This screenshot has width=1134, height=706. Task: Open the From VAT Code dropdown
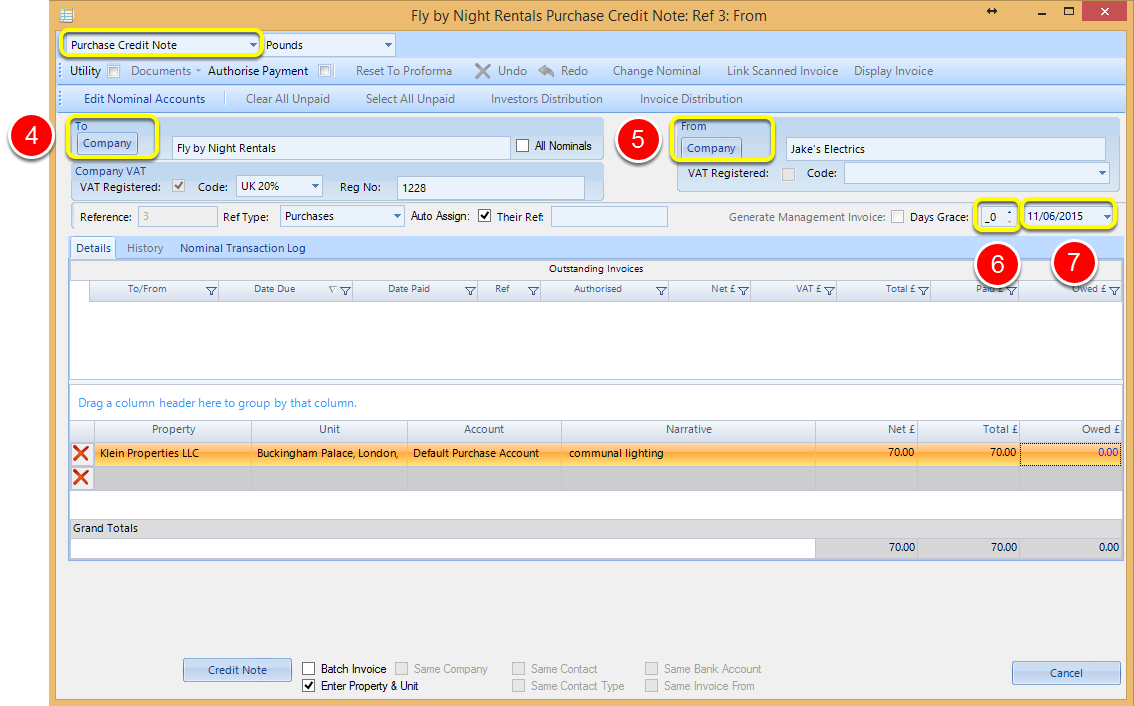pos(1102,173)
